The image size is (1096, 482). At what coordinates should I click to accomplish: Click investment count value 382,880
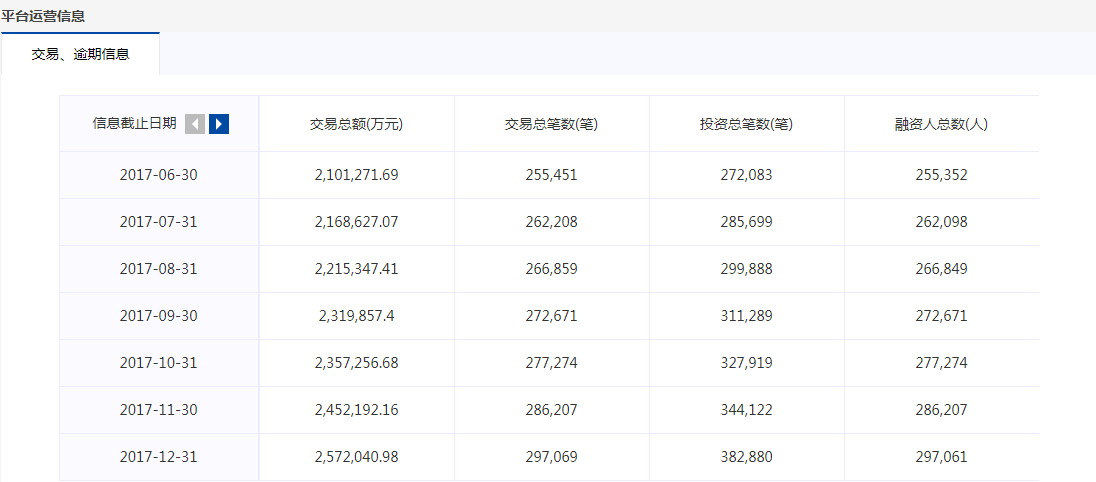746,457
